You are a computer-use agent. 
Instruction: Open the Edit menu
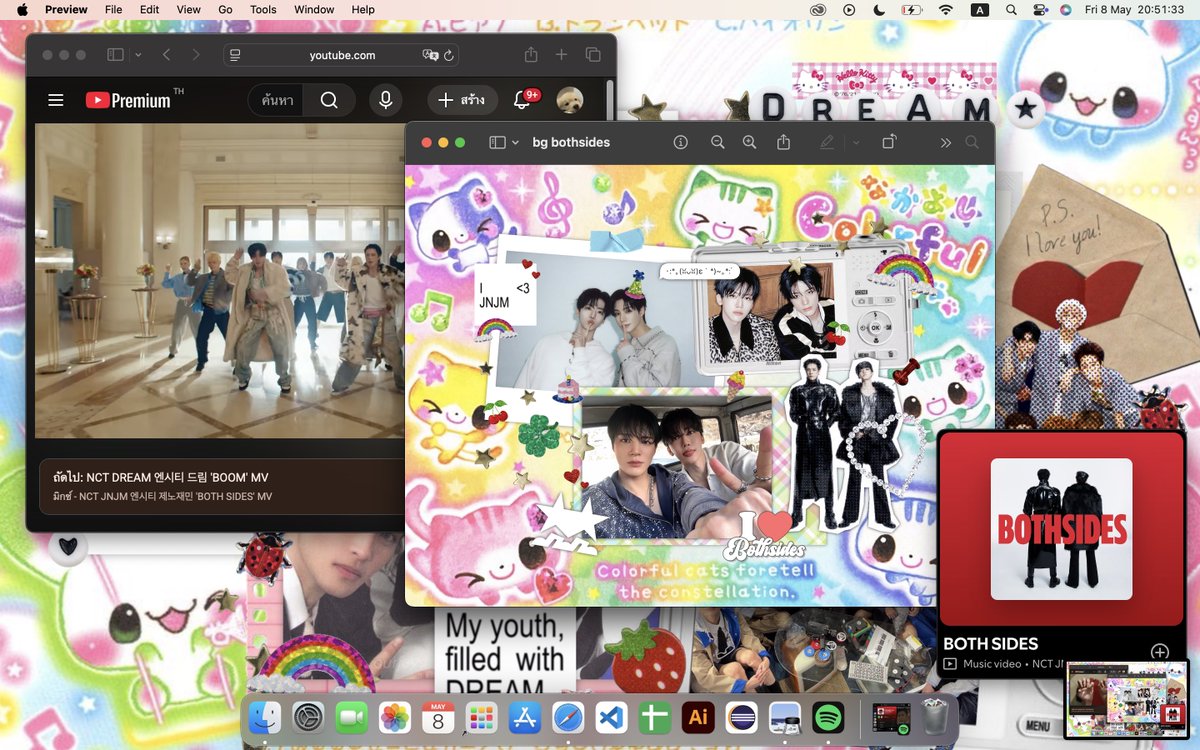point(149,9)
